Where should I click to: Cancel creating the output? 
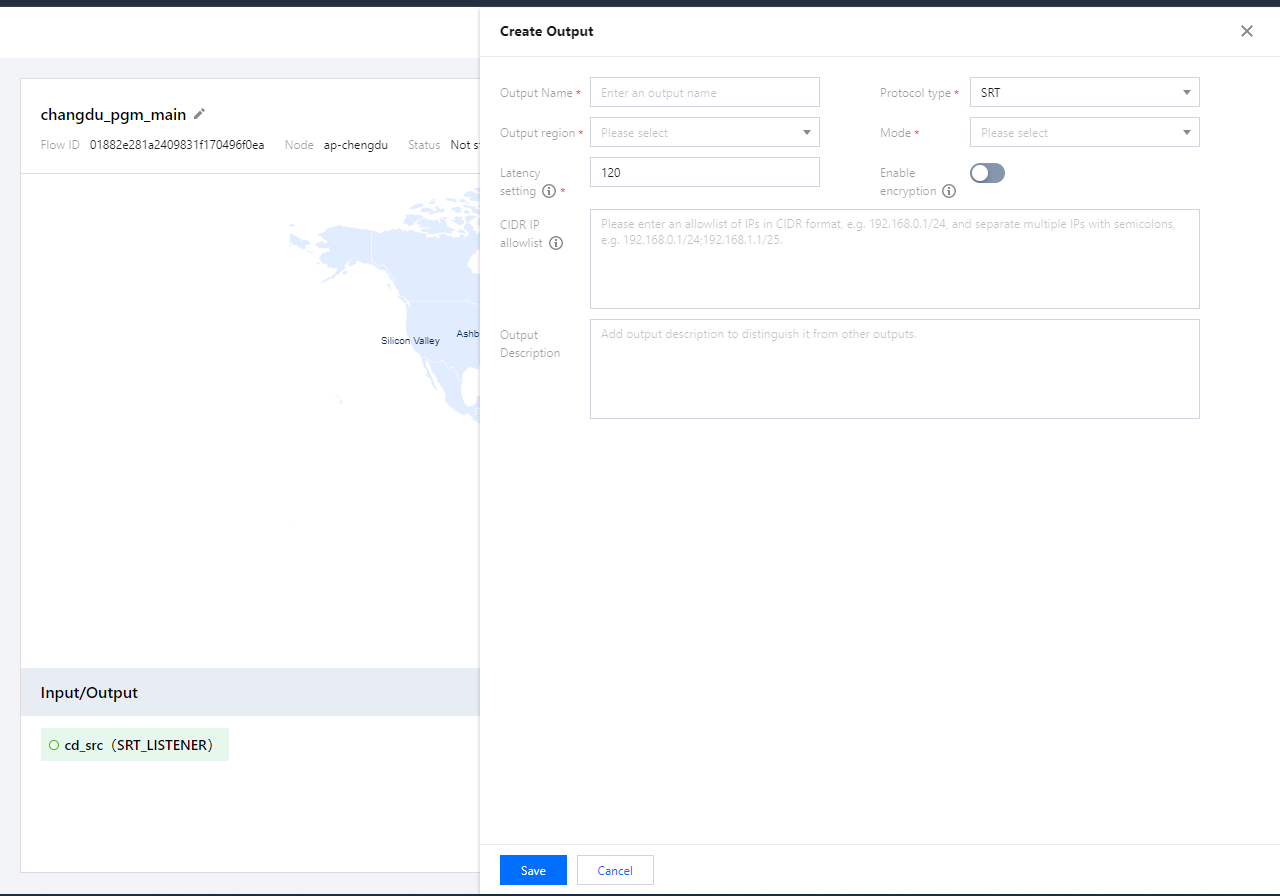(615, 870)
